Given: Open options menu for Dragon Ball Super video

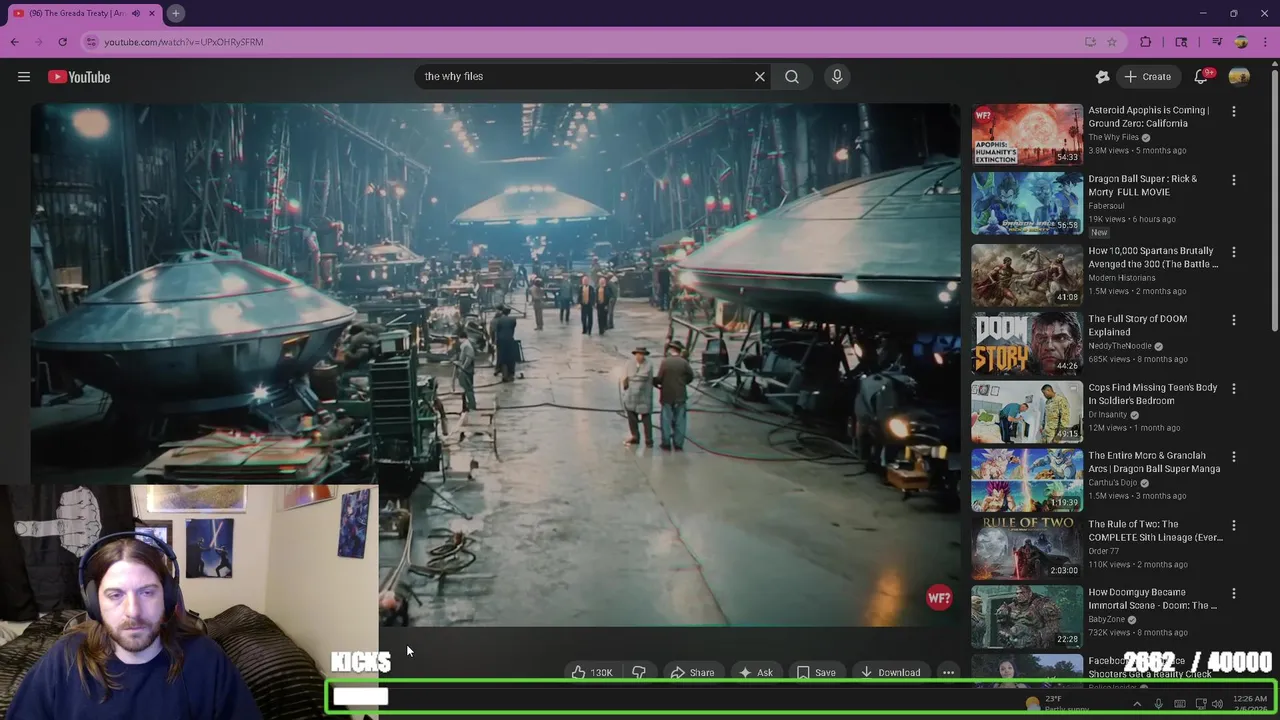Looking at the screenshot, I should [1233, 180].
